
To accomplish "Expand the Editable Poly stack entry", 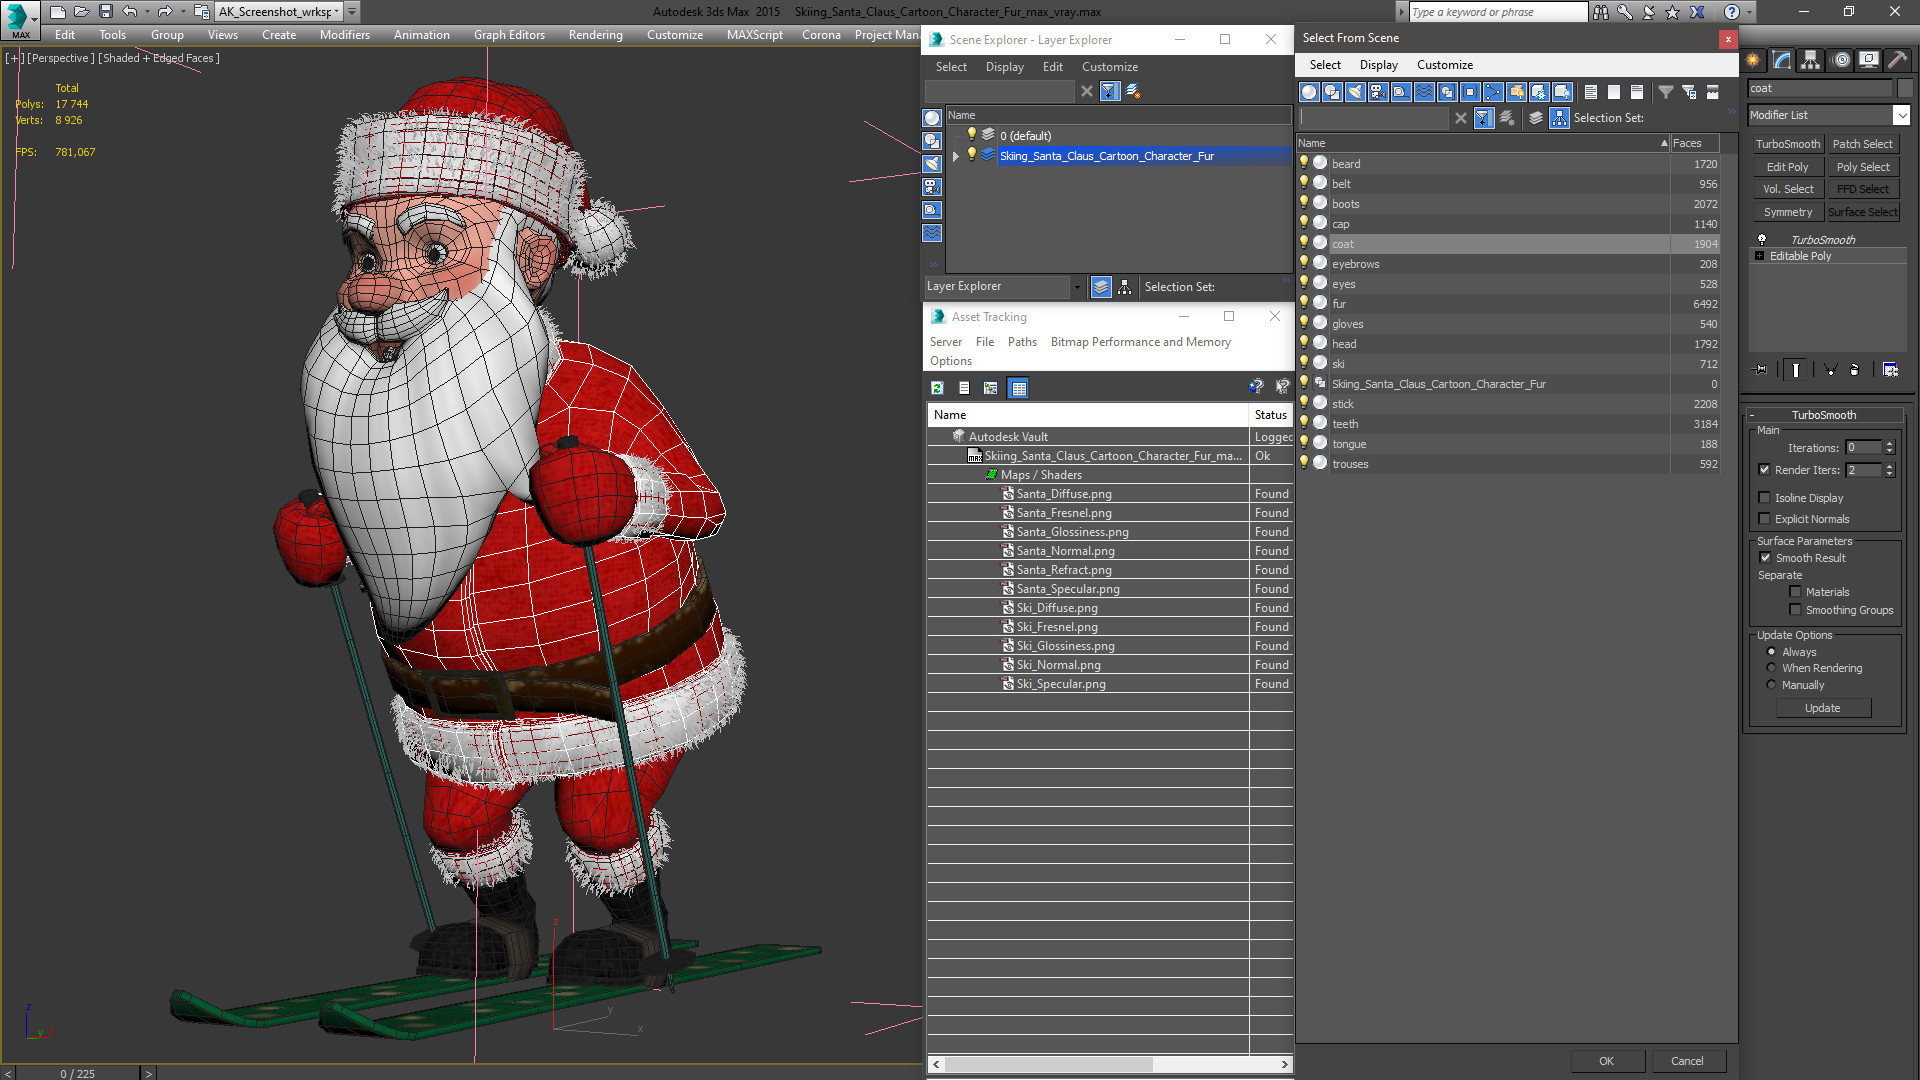I will 1759,256.
